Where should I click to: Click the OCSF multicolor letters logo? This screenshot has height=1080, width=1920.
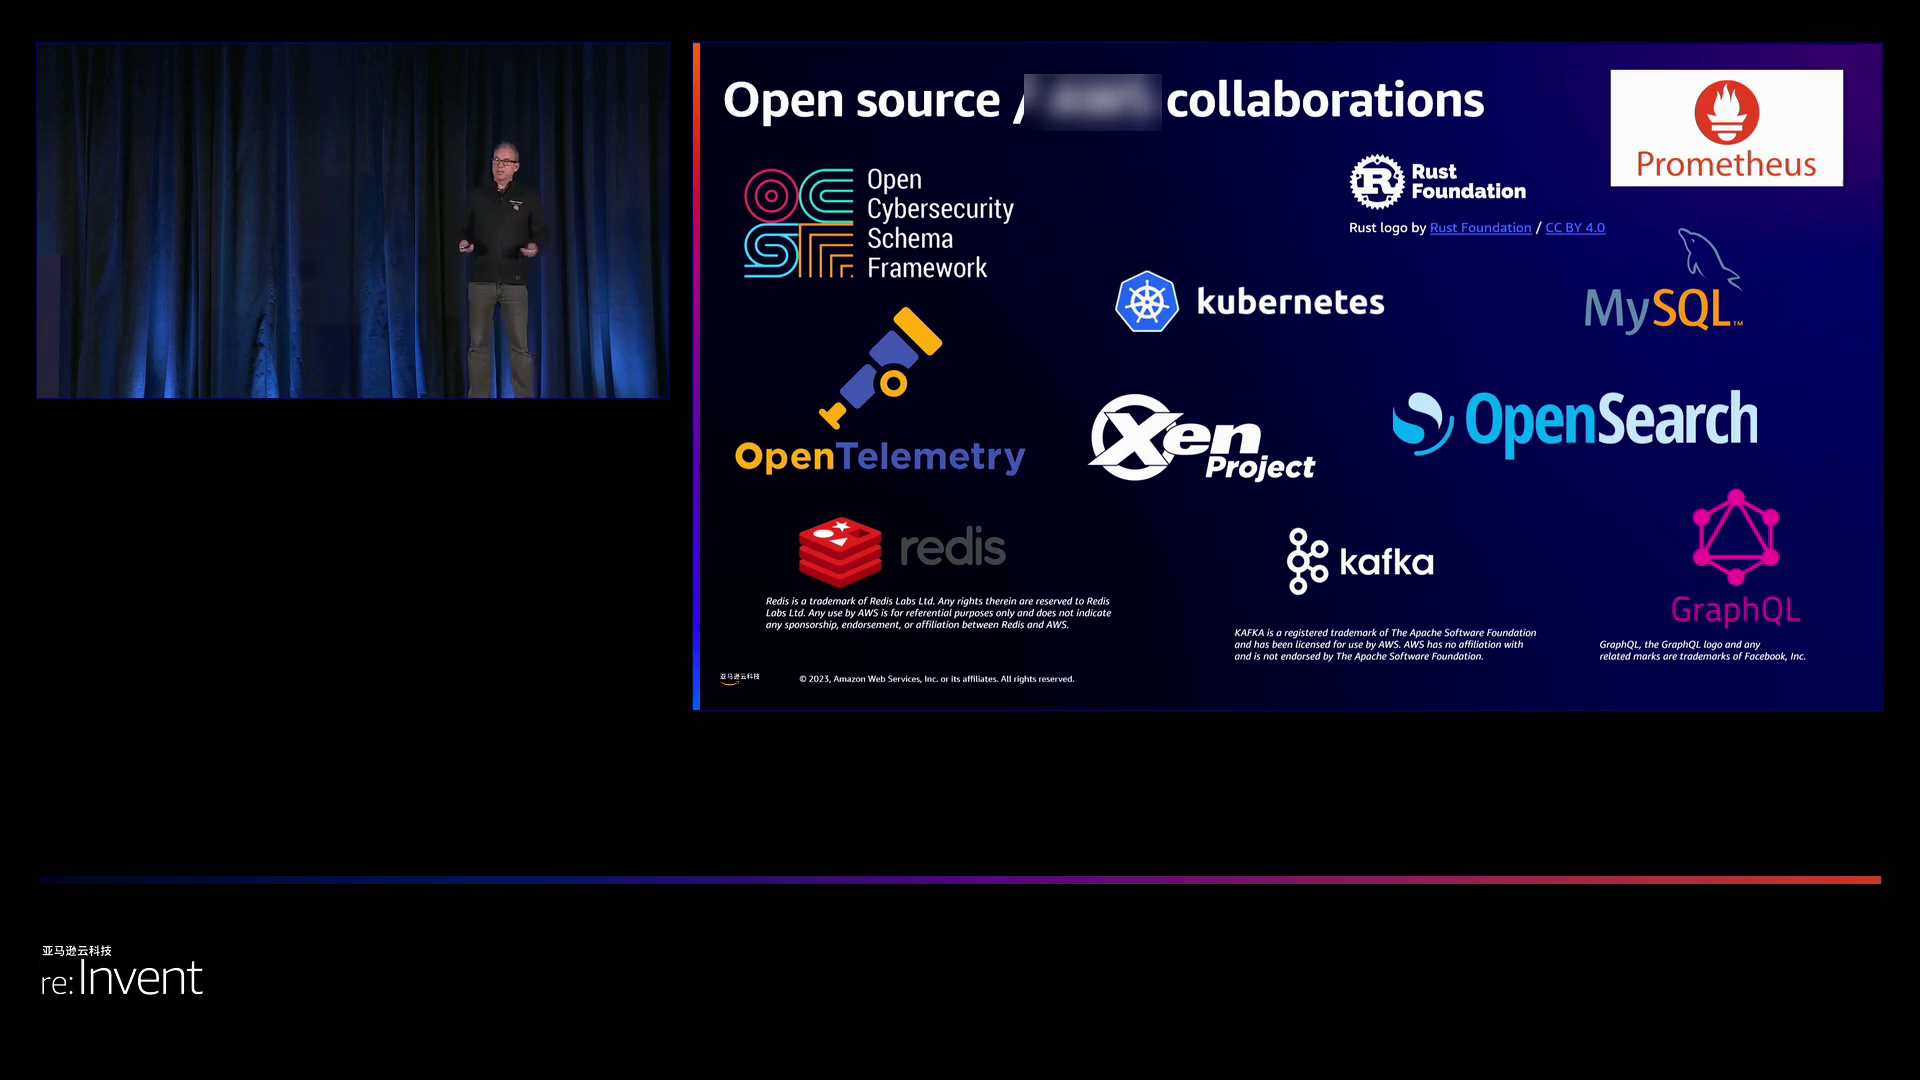coord(798,223)
